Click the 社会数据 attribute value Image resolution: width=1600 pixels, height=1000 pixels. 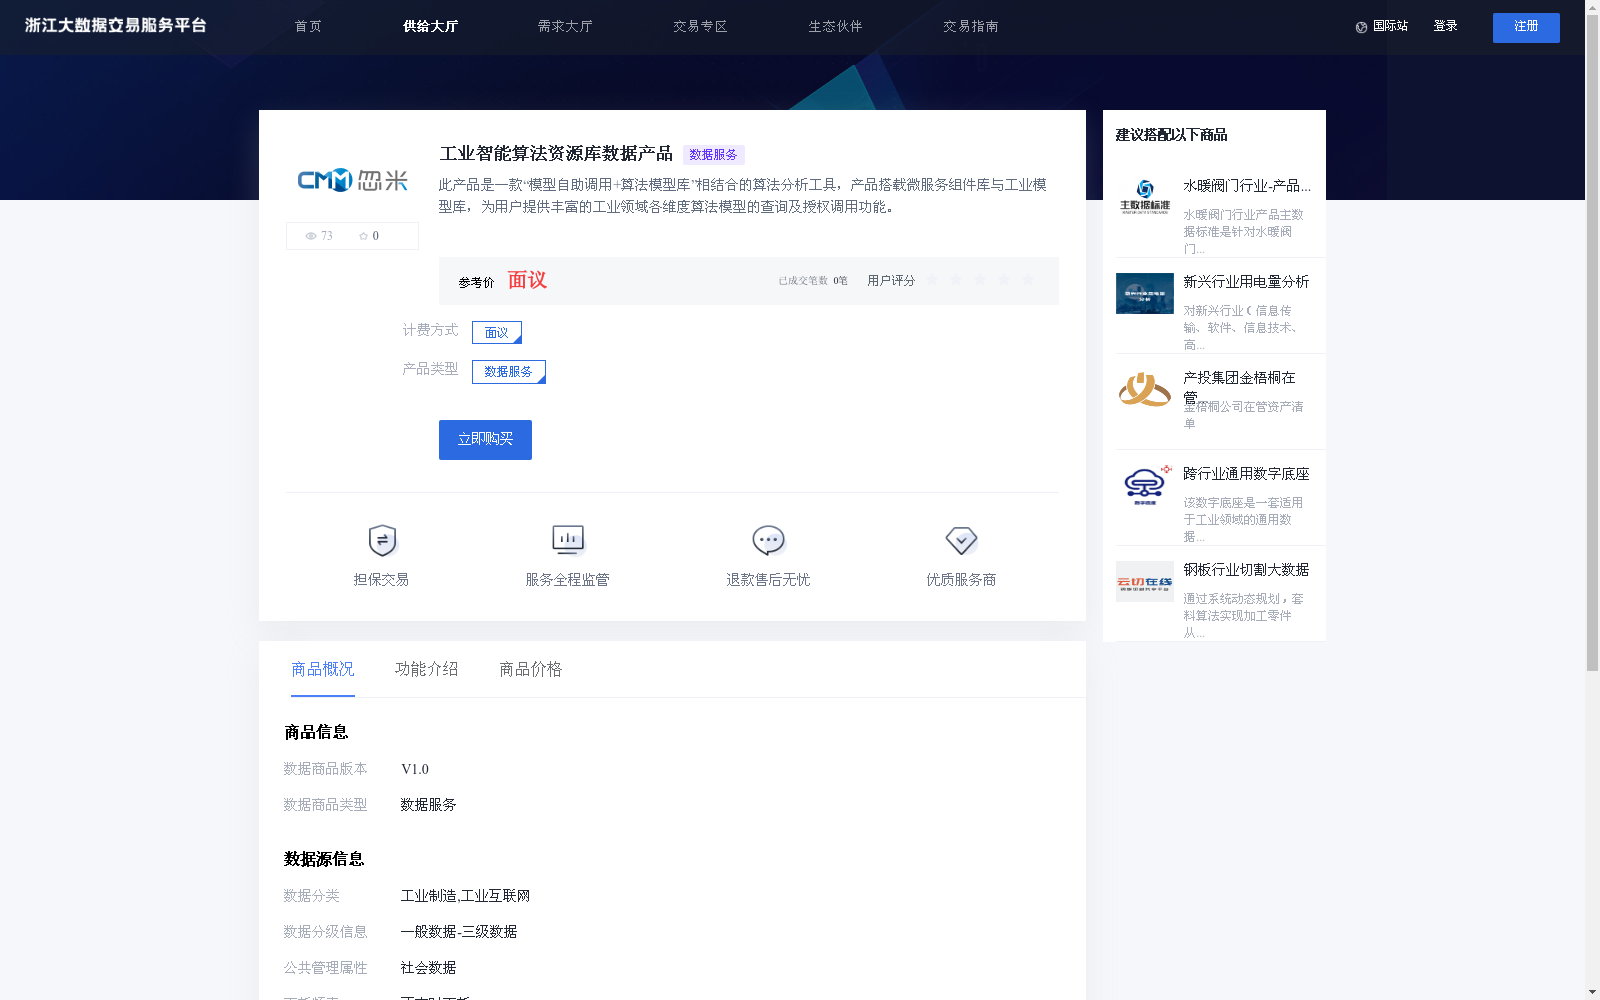point(428,968)
